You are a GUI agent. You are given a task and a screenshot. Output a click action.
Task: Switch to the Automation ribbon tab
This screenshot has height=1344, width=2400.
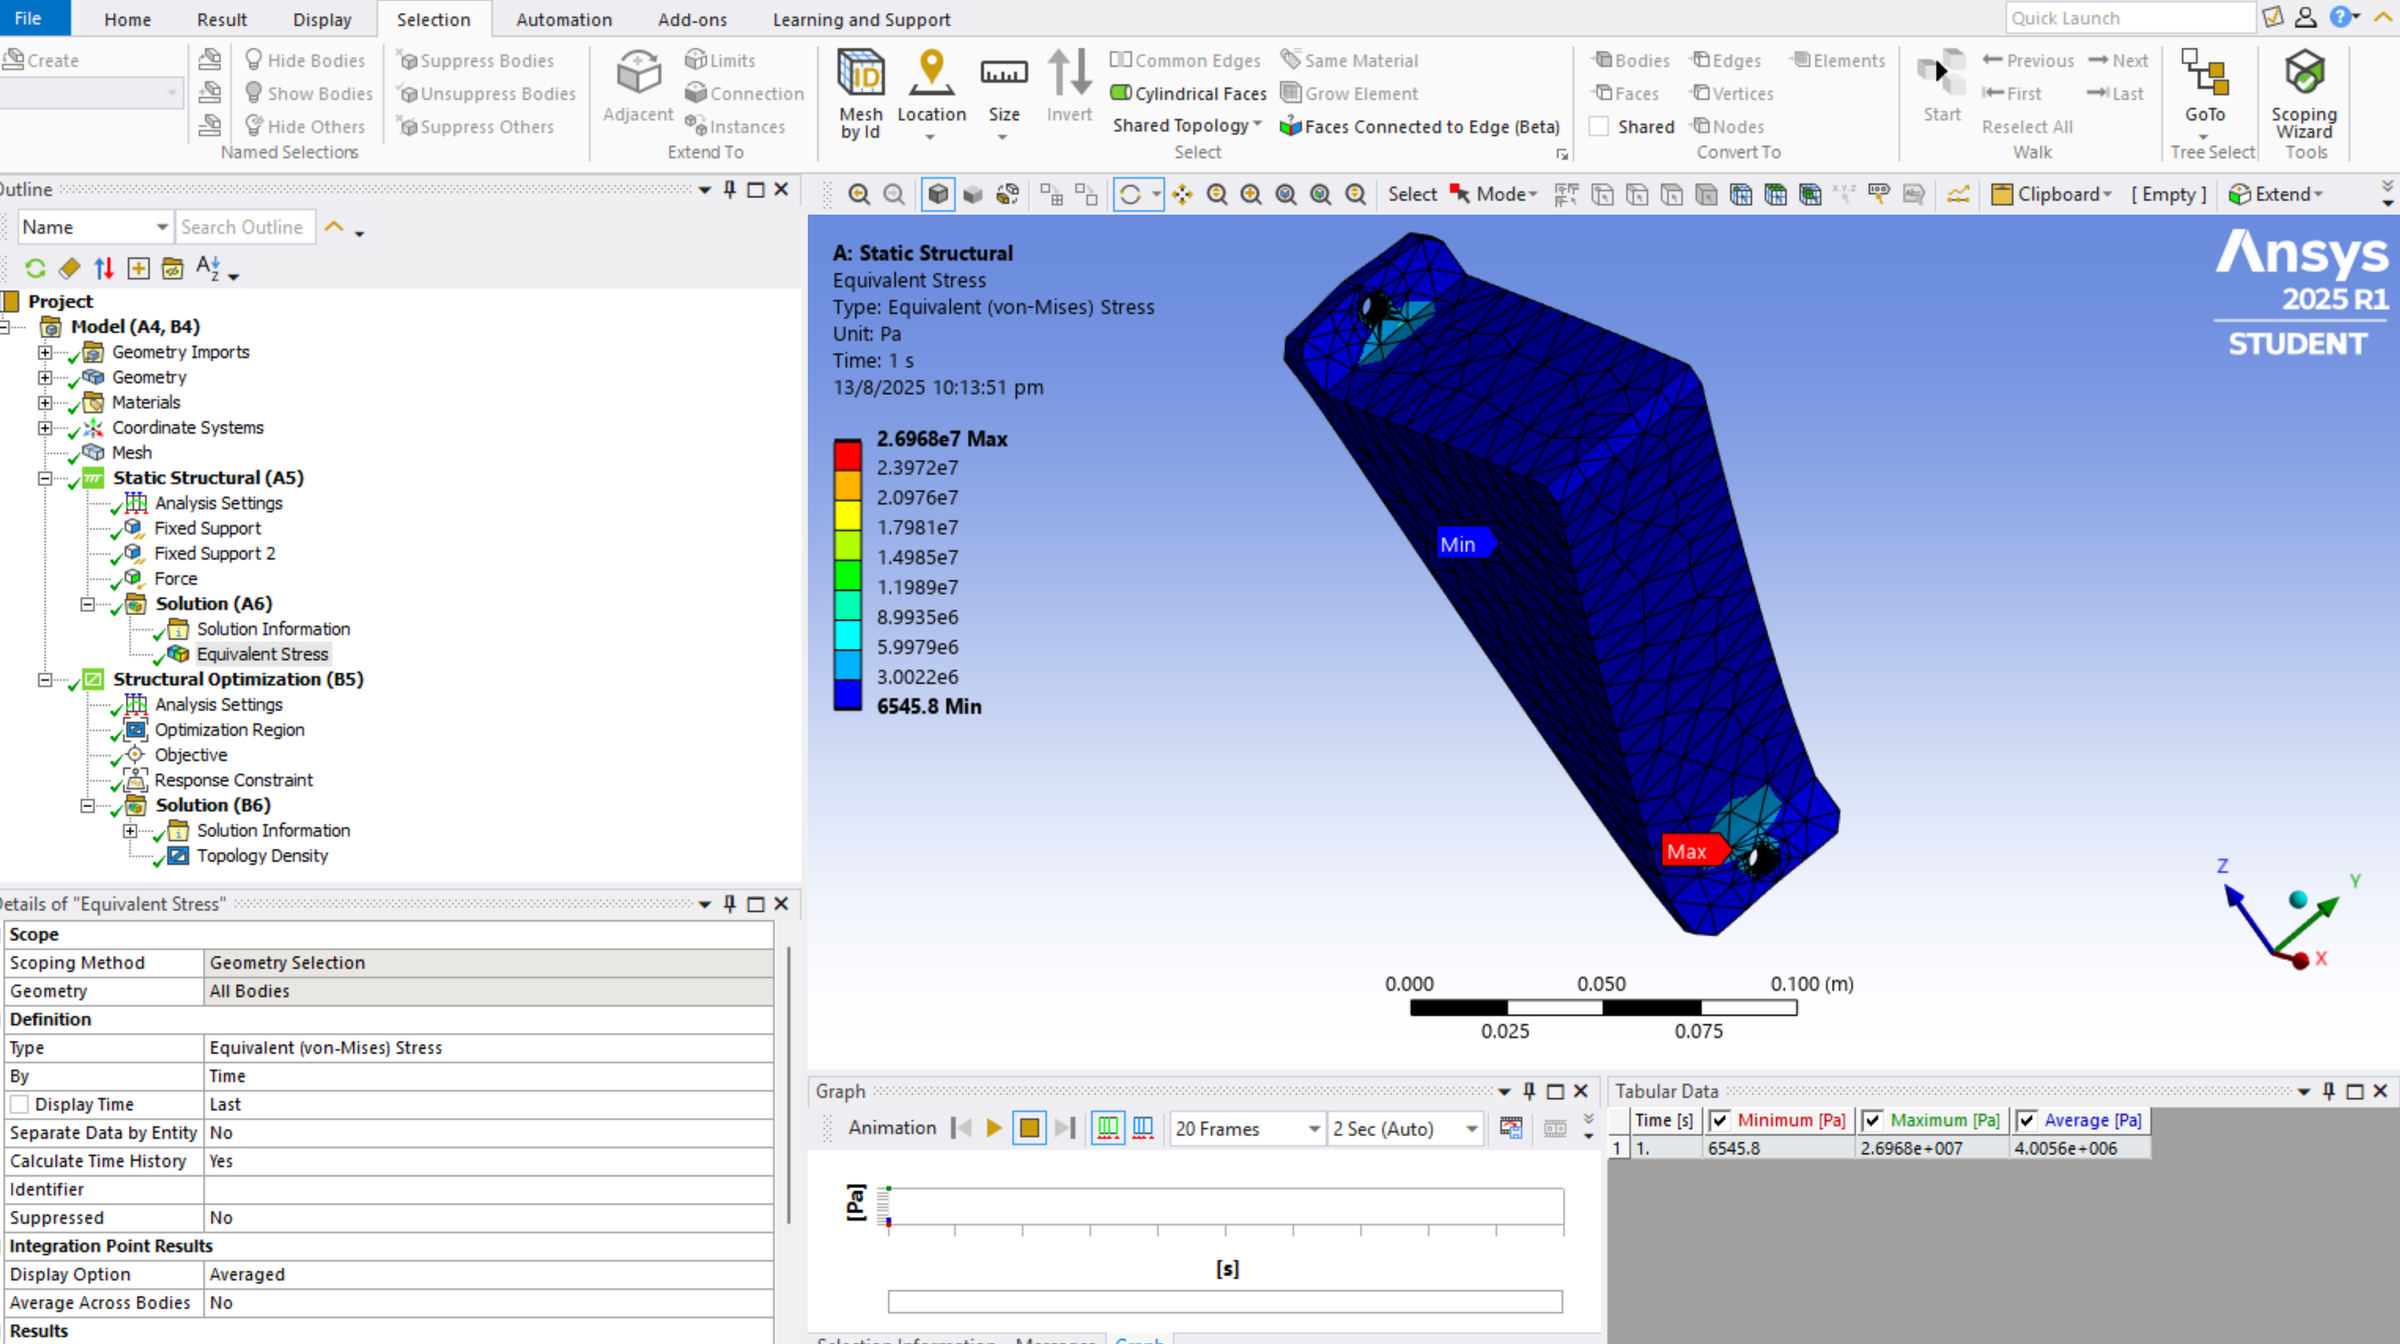(563, 18)
